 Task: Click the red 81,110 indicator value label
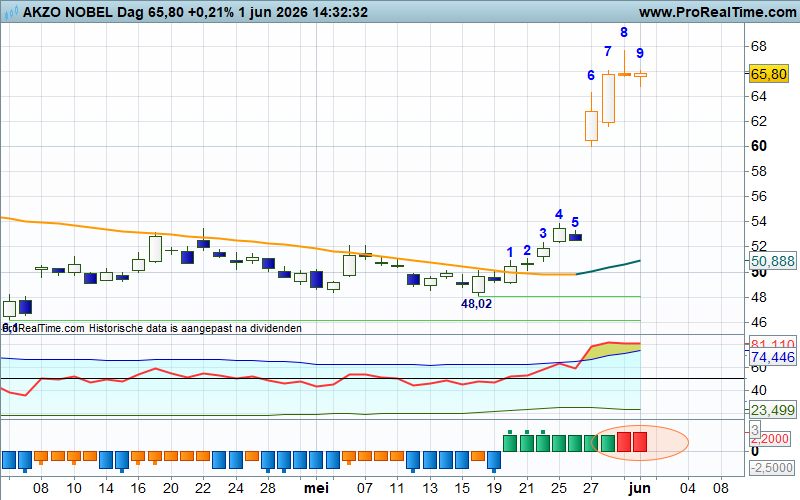pos(773,343)
